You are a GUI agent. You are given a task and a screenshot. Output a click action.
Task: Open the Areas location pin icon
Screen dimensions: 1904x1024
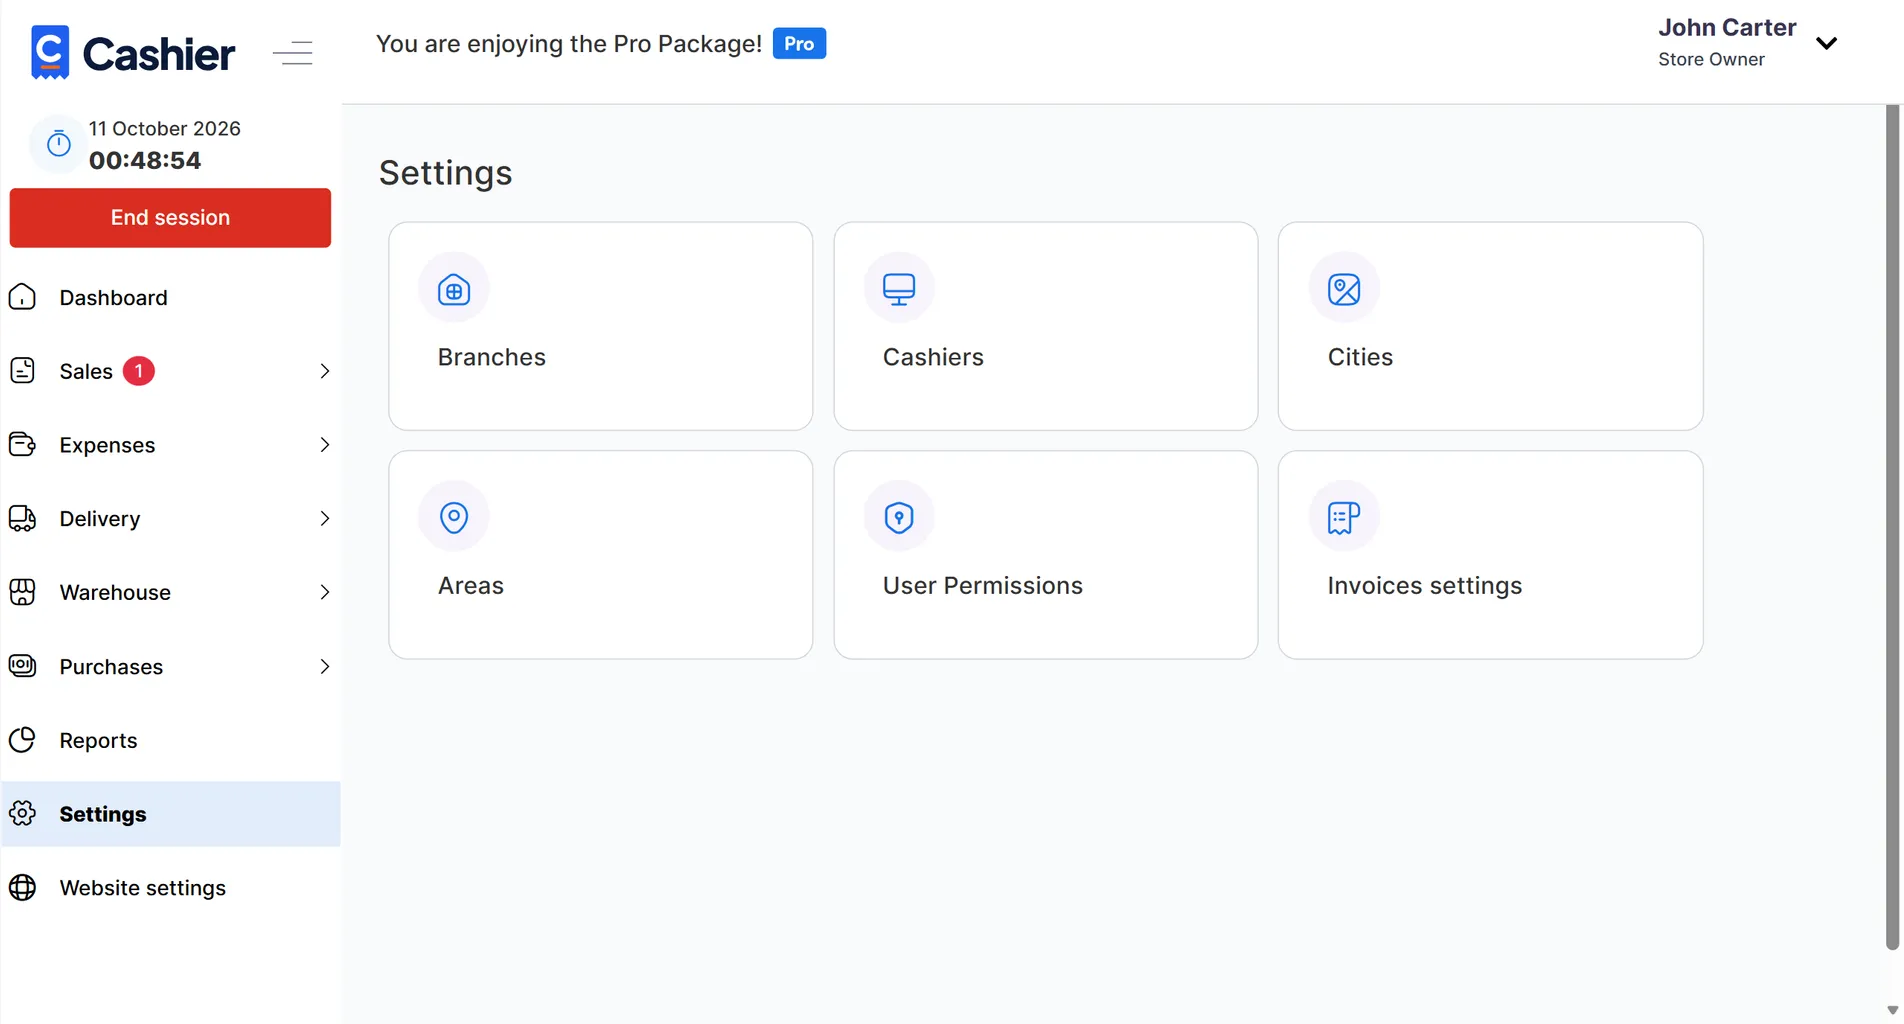tap(454, 517)
